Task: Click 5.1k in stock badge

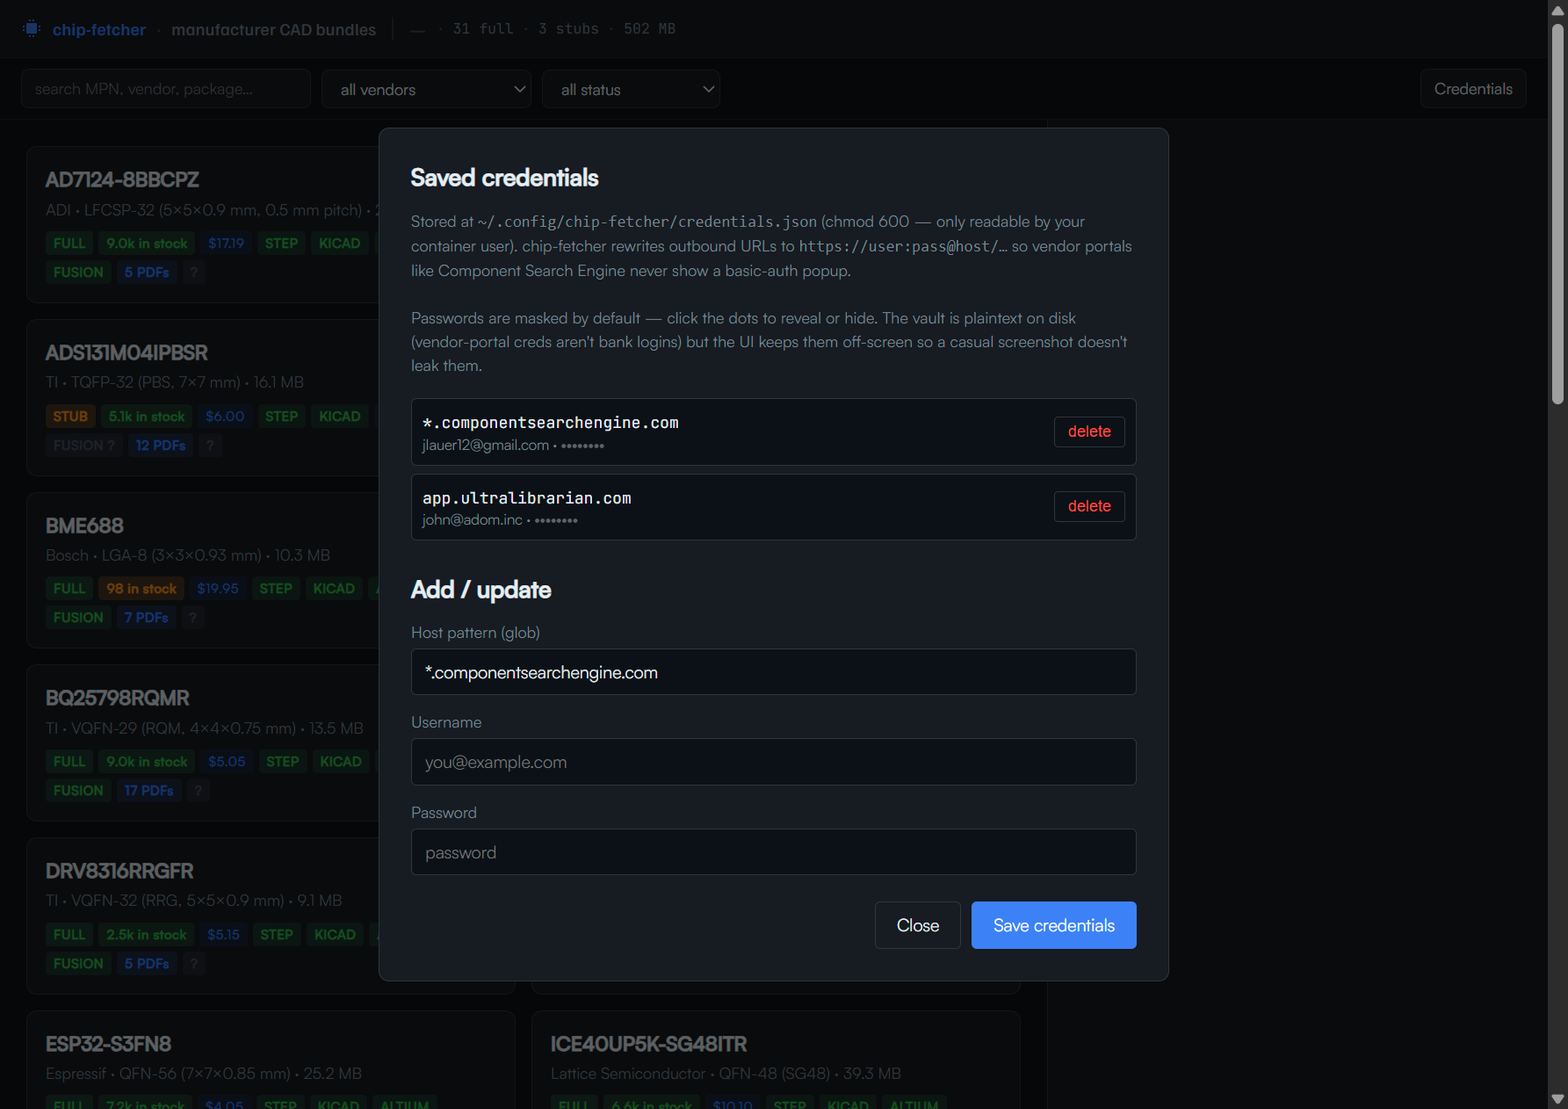Action: point(147,416)
